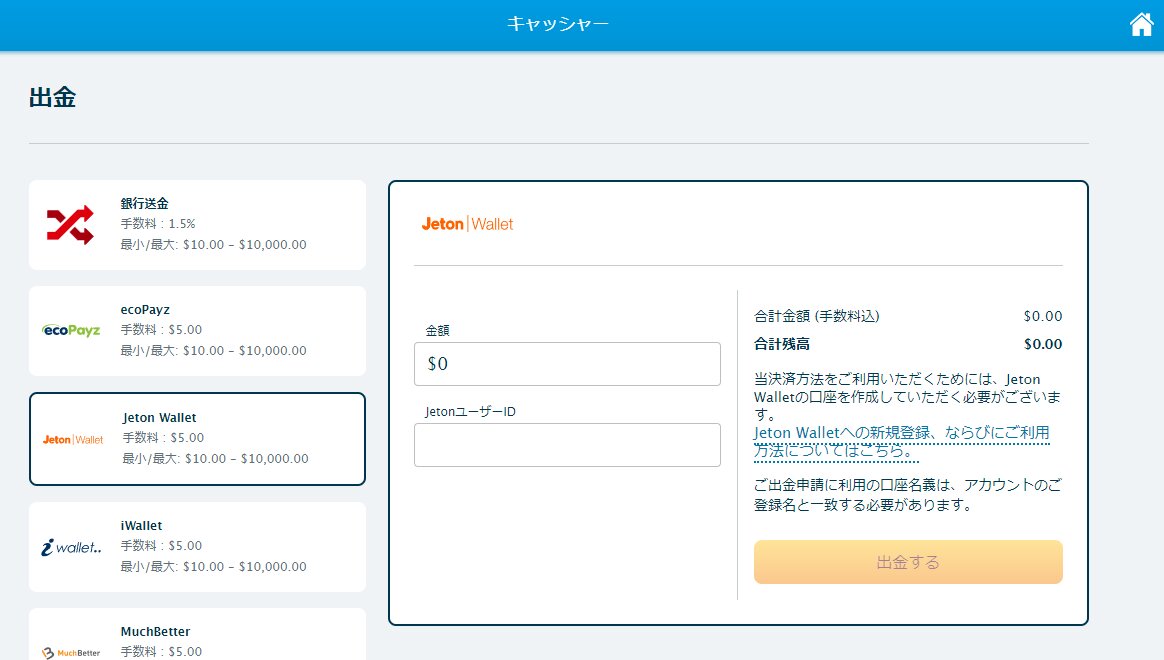The image size is (1164, 660).
Task: Click iWallet 最小/最大 limits text
Action: pyautogui.click(x=214, y=566)
